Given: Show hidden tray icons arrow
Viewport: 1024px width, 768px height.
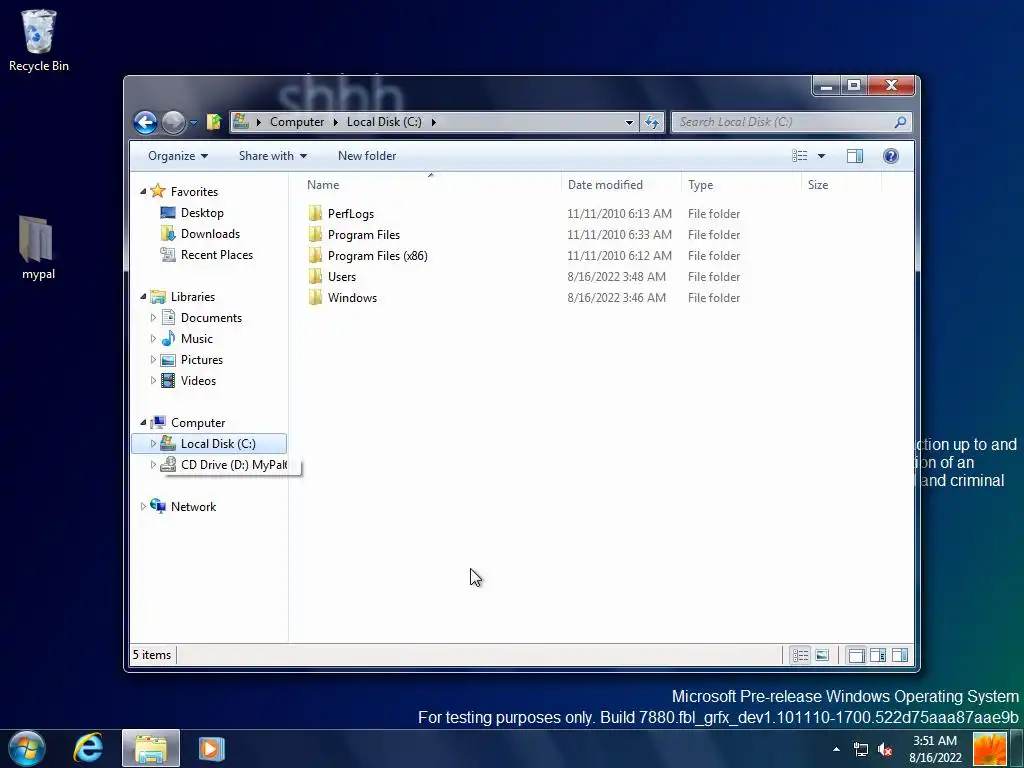Looking at the screenshot, I should 837,749.
